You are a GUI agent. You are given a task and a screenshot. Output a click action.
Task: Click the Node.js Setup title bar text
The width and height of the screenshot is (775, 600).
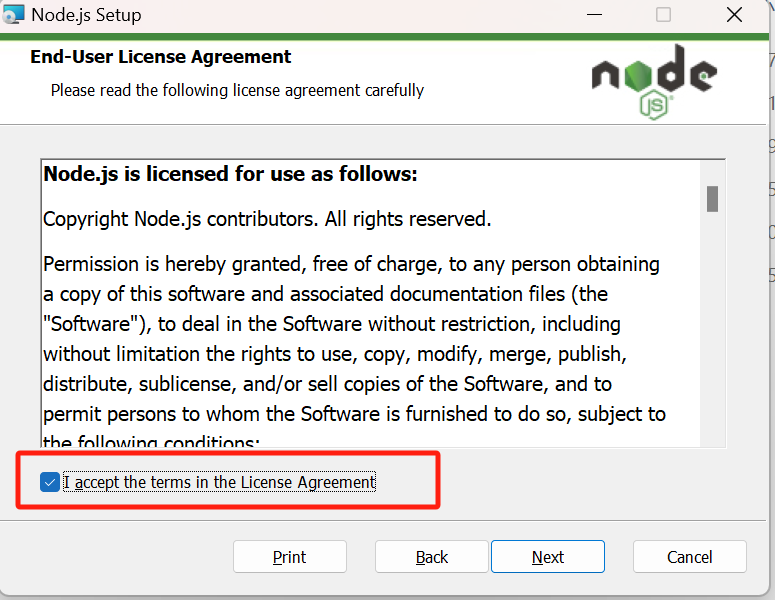click(86, 15)
